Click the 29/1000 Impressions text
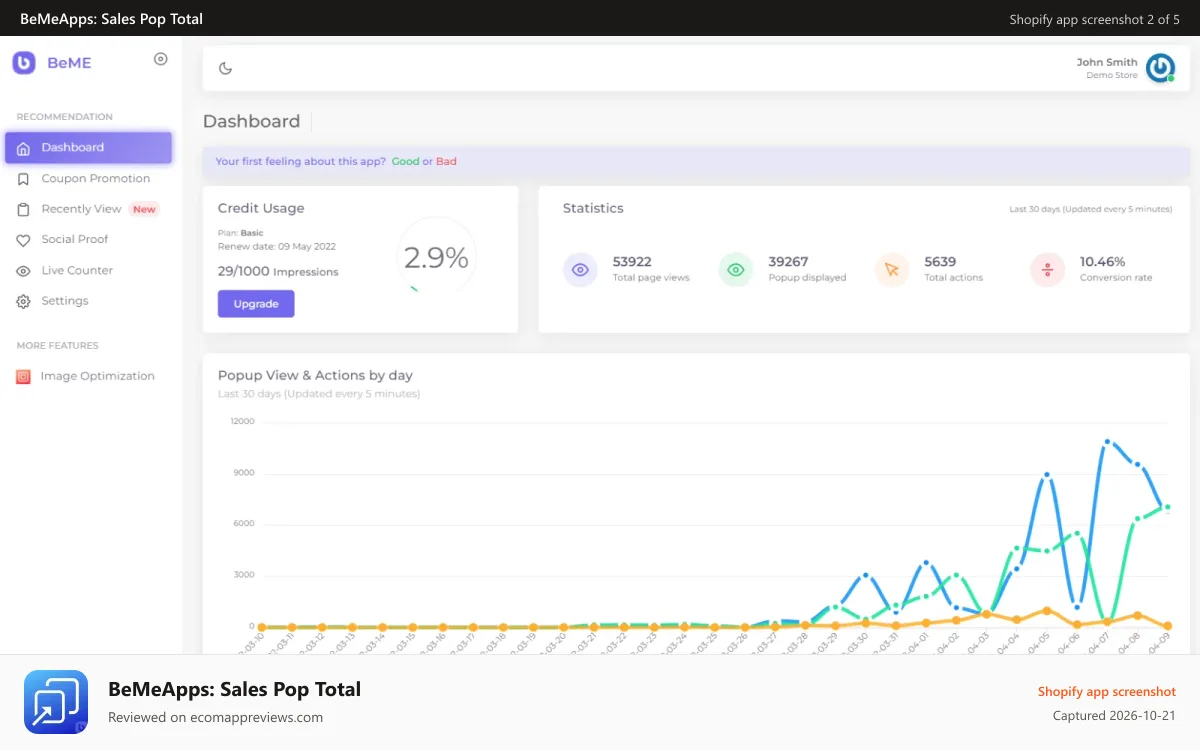 click(278, 272)
